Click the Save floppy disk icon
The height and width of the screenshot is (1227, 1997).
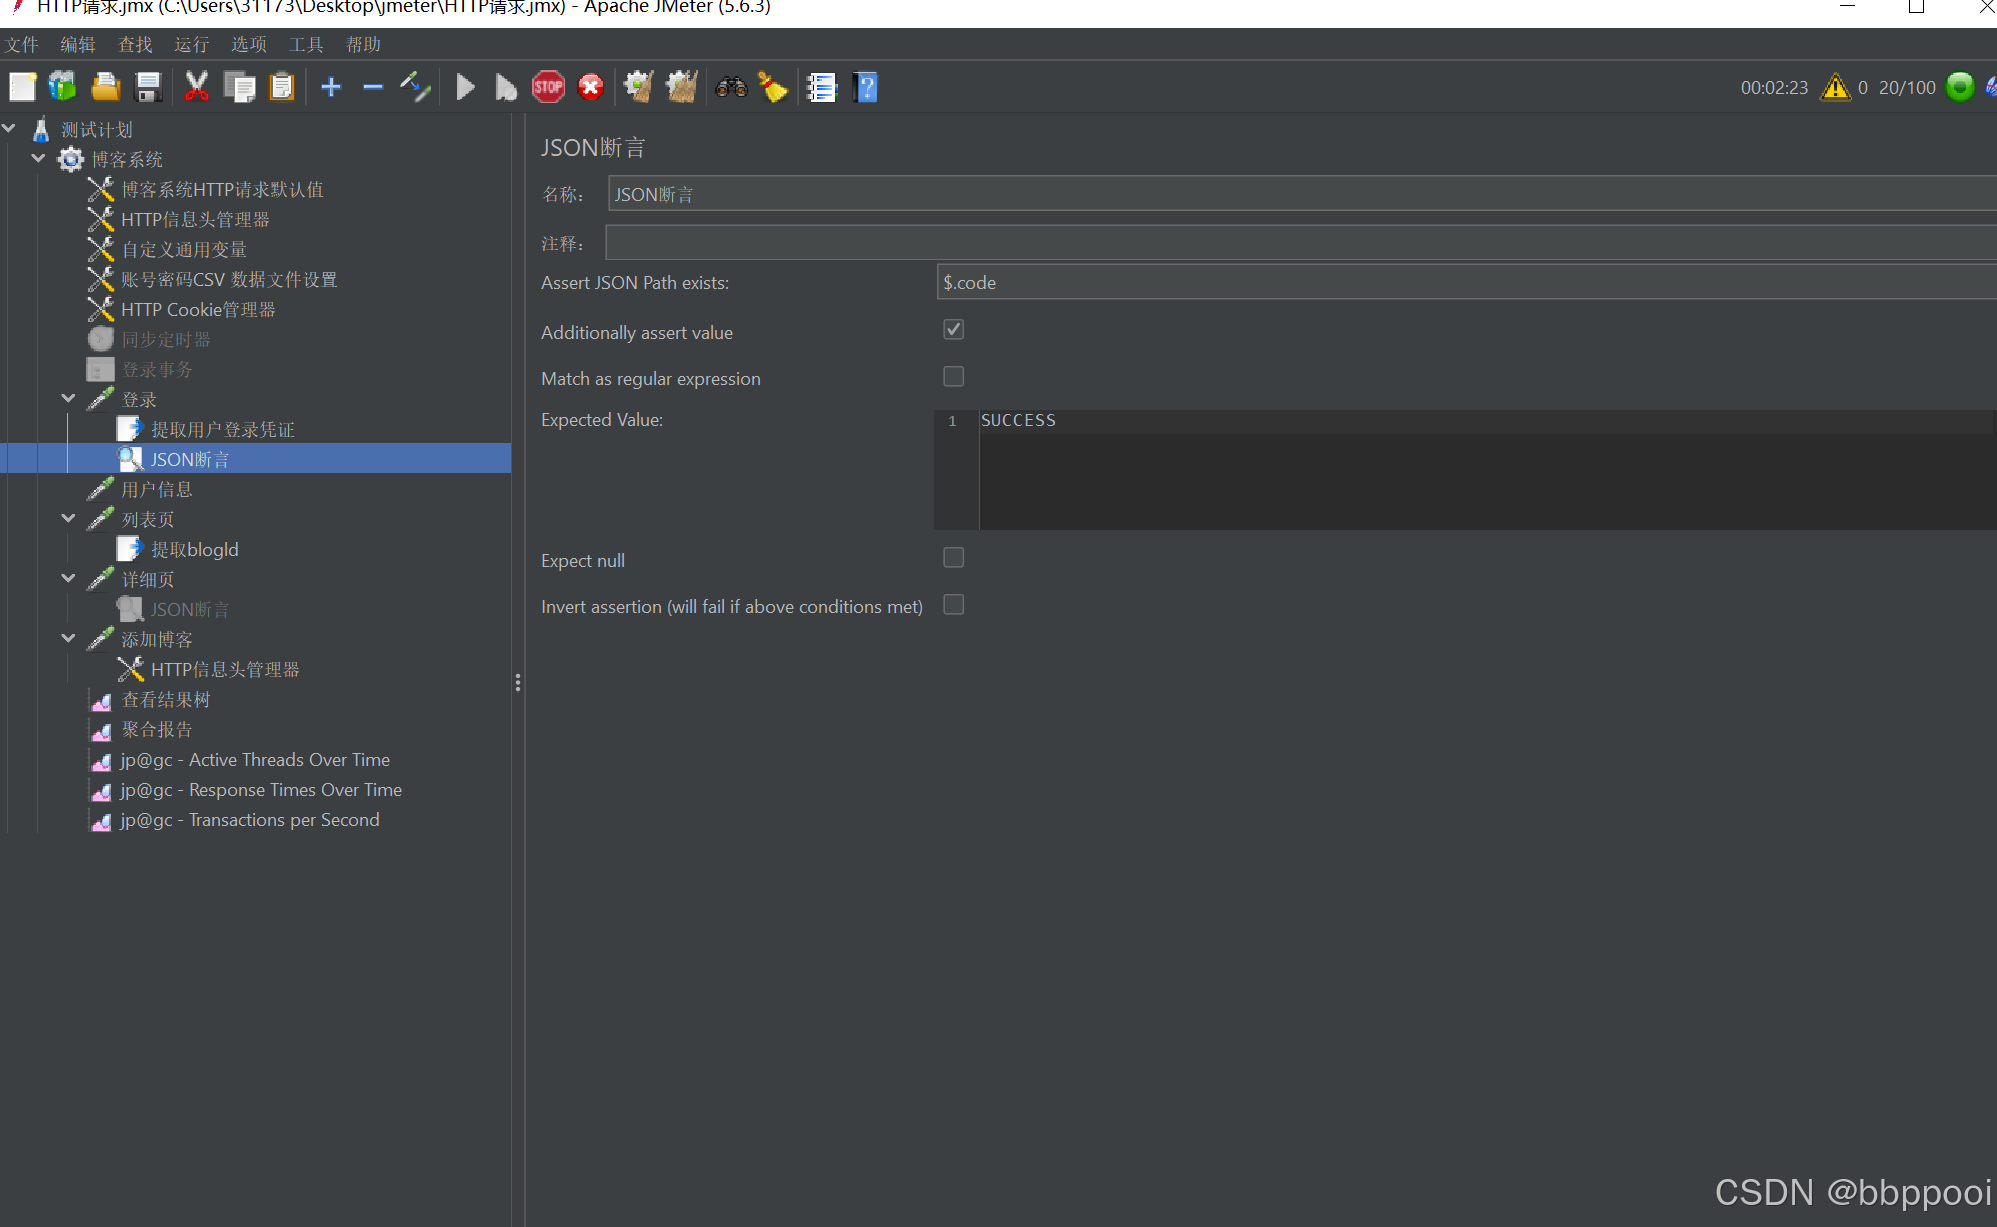[x=148, y=88]
